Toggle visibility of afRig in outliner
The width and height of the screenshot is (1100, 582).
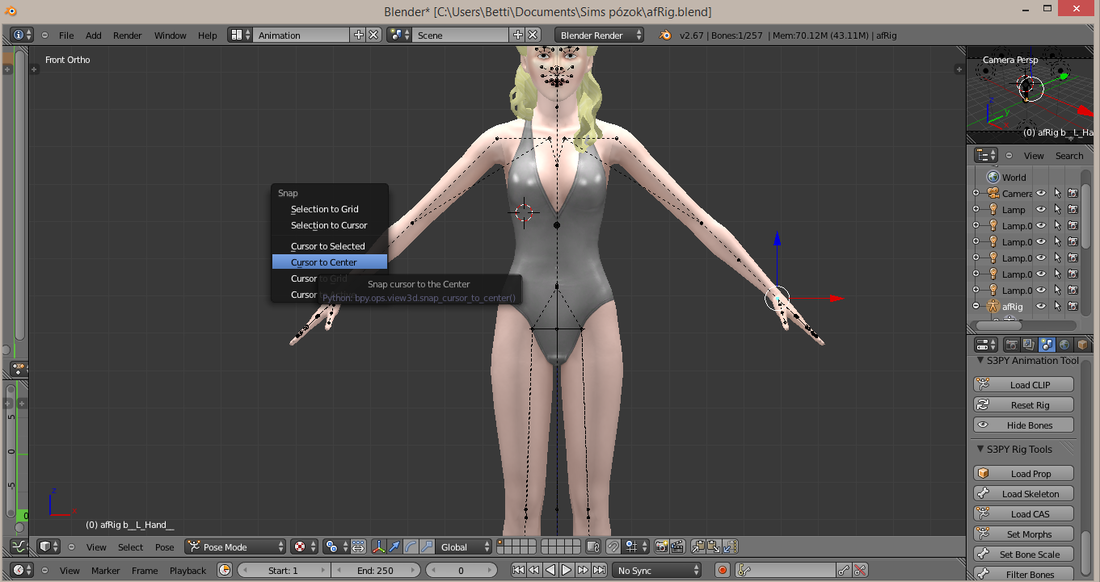1041,306
